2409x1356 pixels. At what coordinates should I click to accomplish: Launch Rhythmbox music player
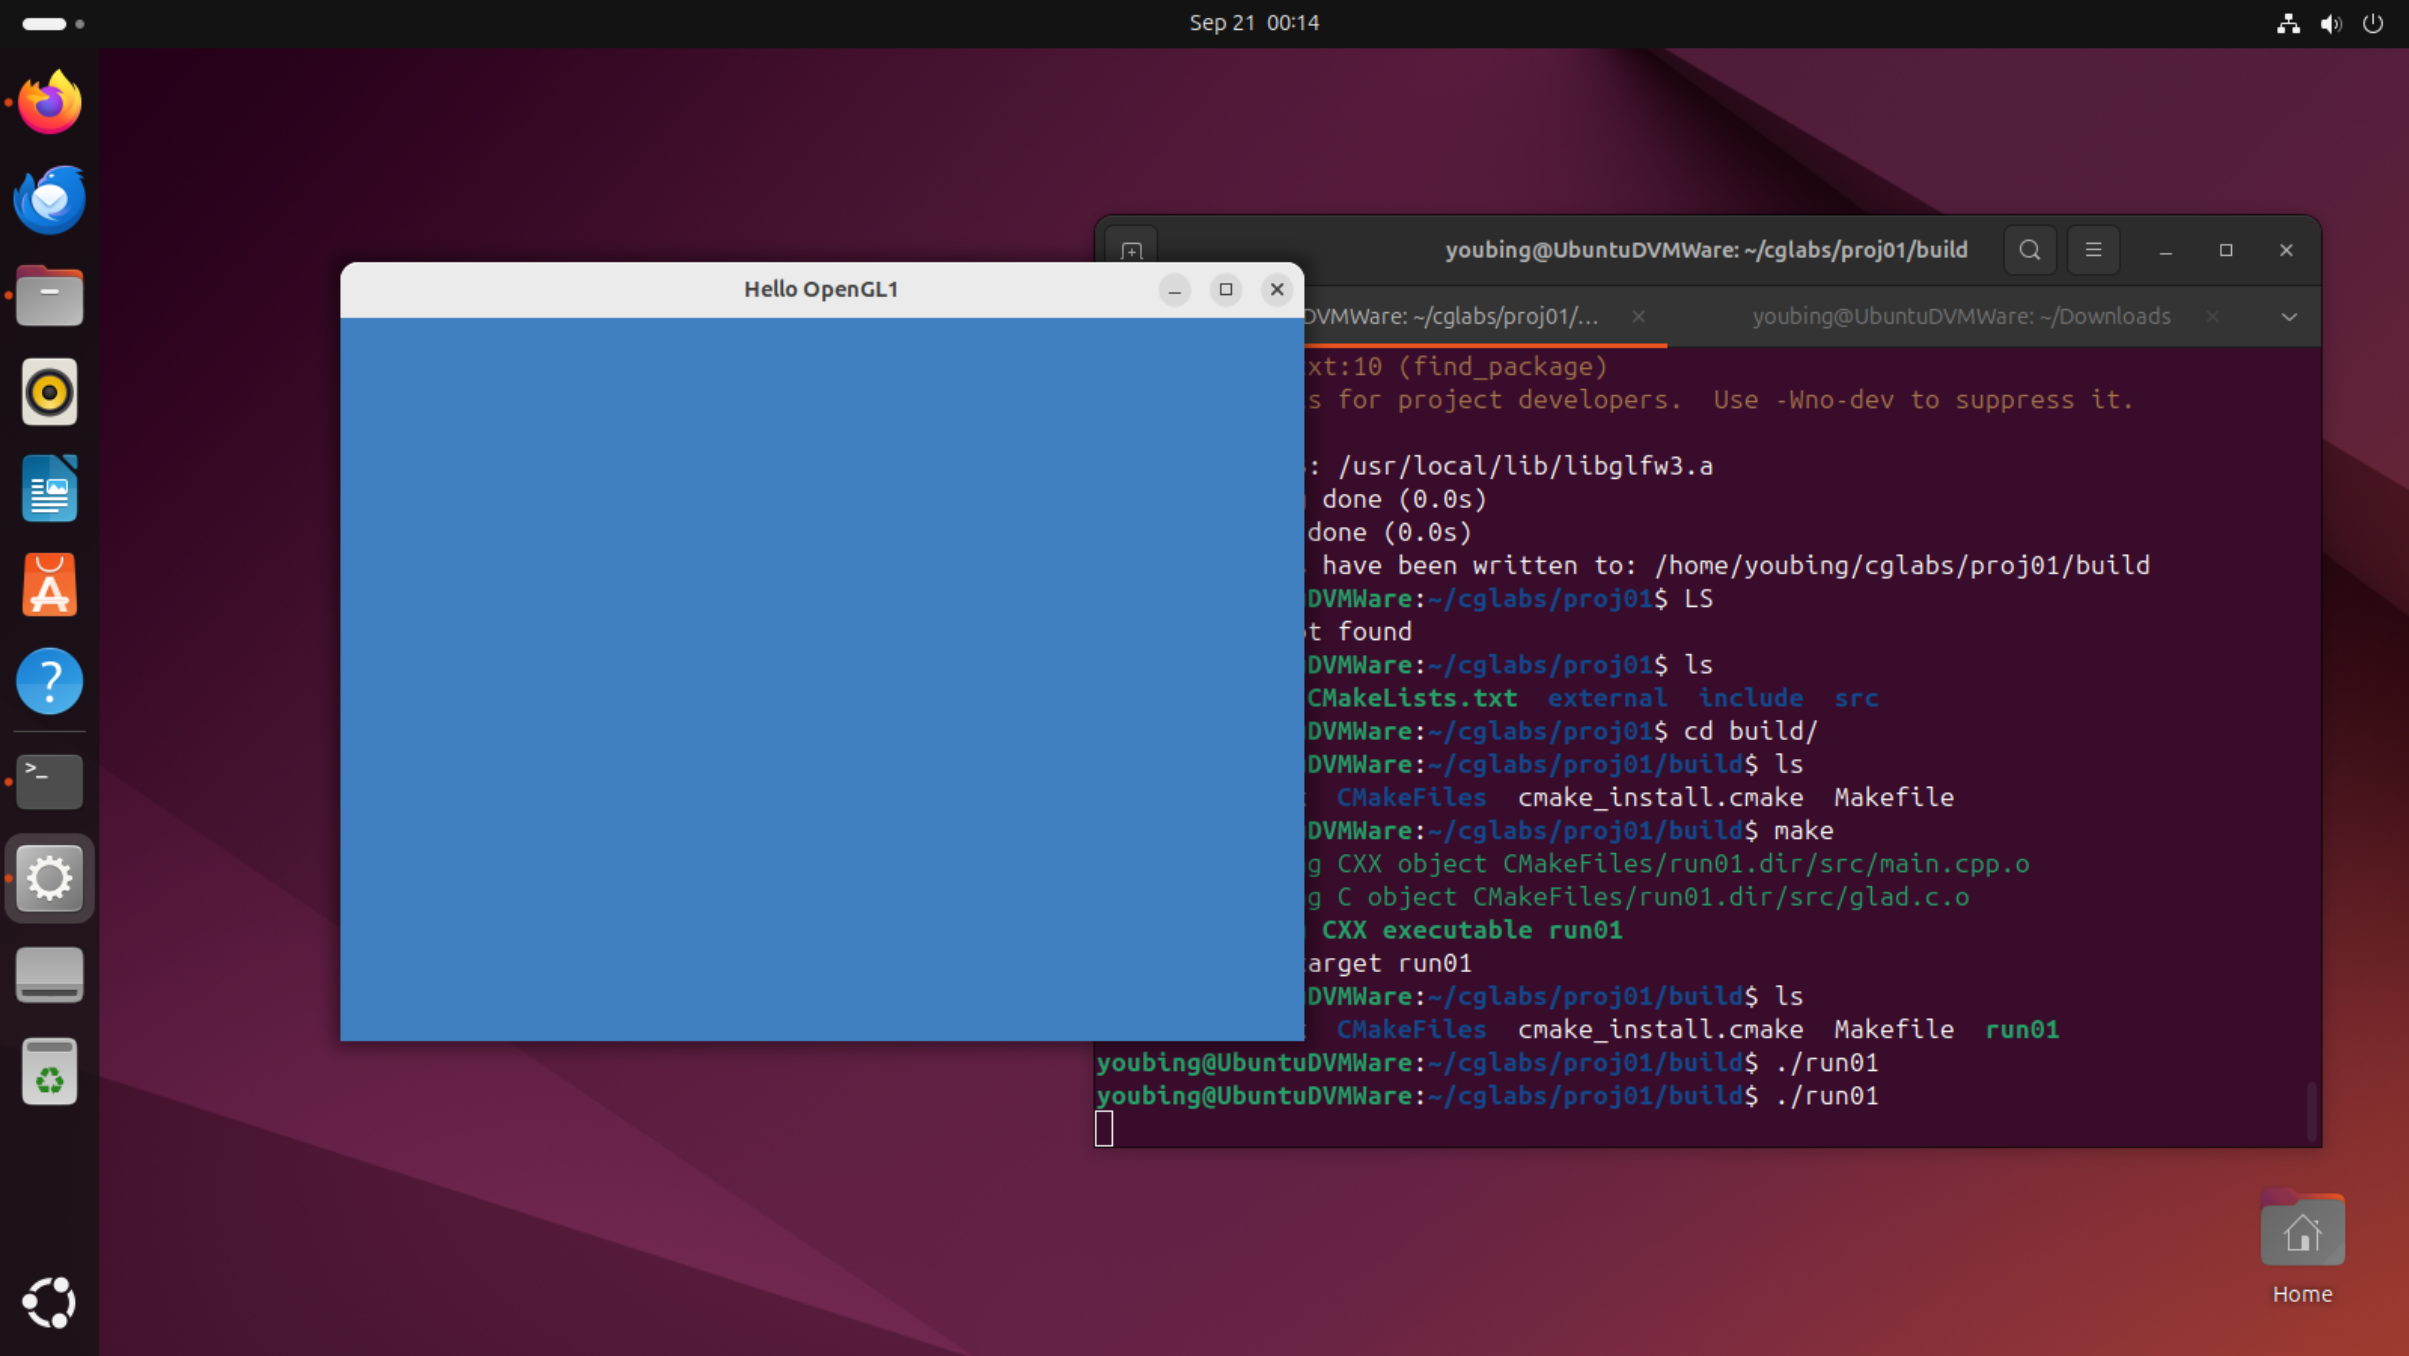coord(49,392)
